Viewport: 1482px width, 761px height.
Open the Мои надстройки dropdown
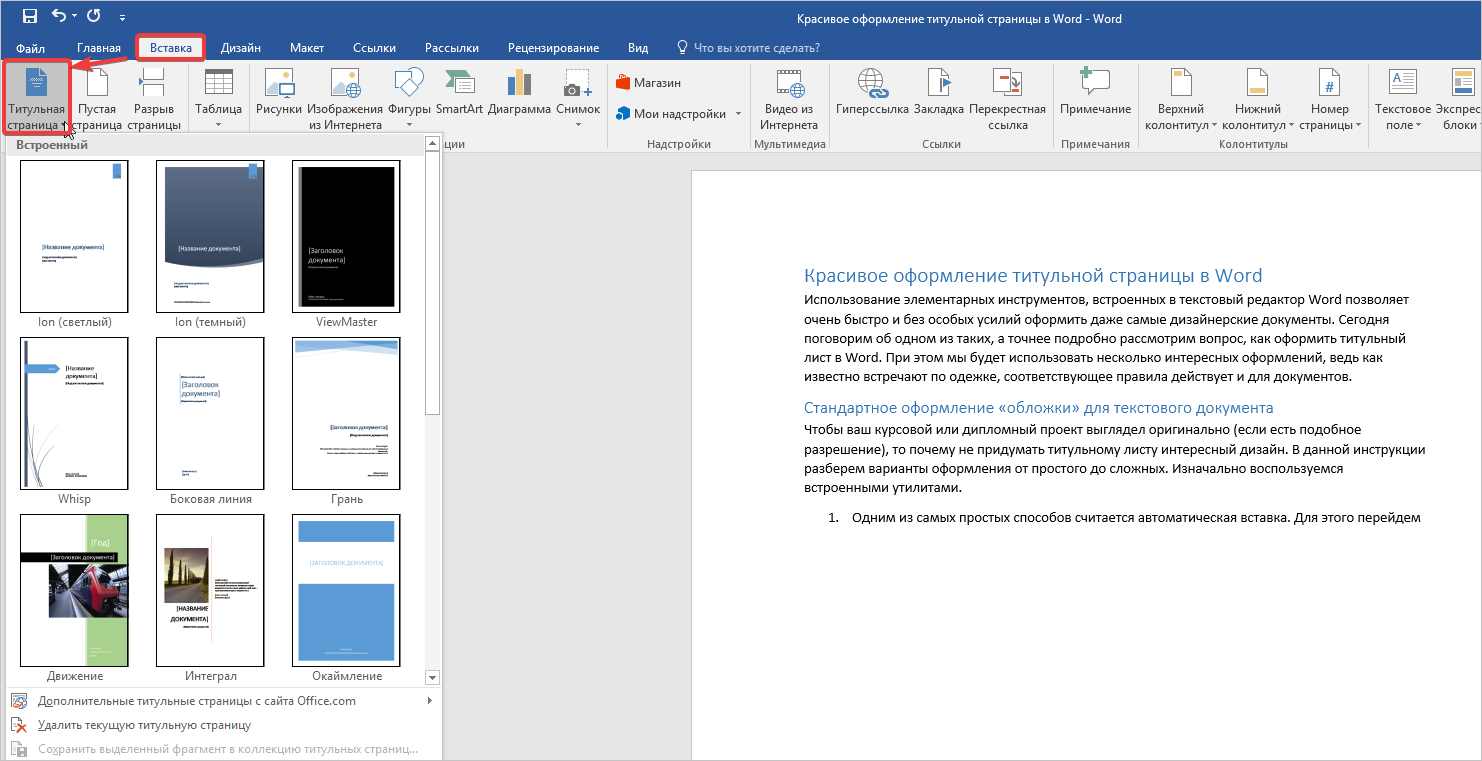[x=739, y=114]
